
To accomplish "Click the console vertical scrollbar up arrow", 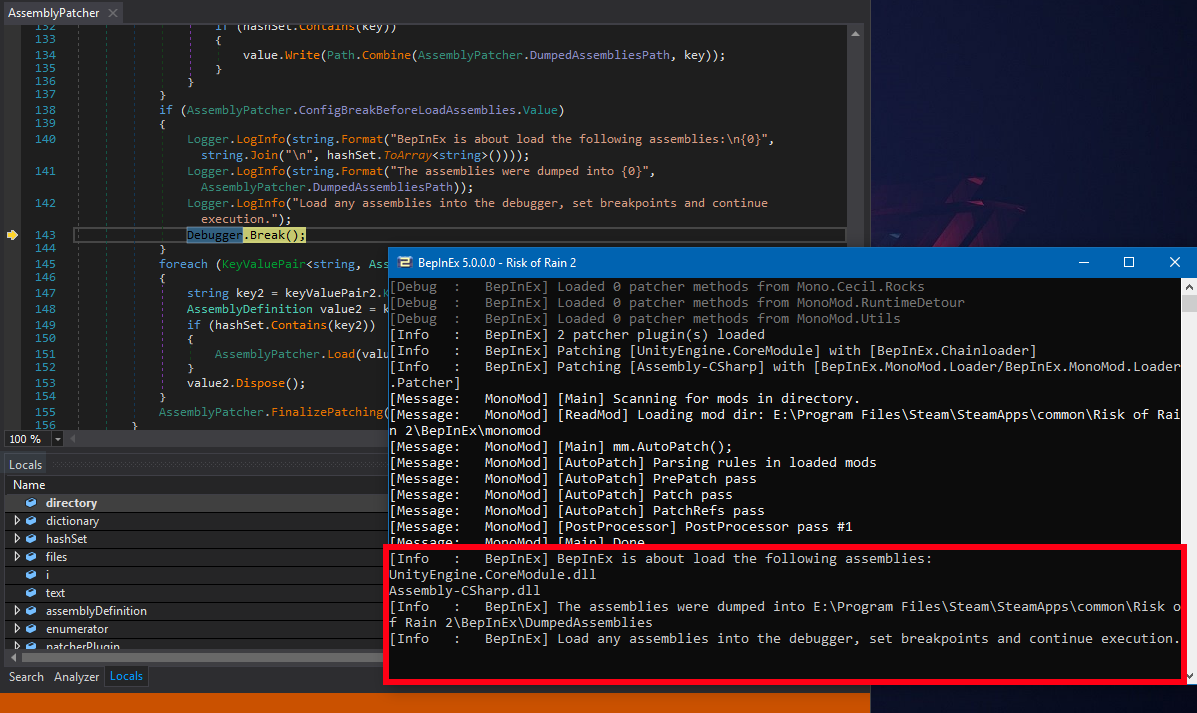I will 1189,287.
